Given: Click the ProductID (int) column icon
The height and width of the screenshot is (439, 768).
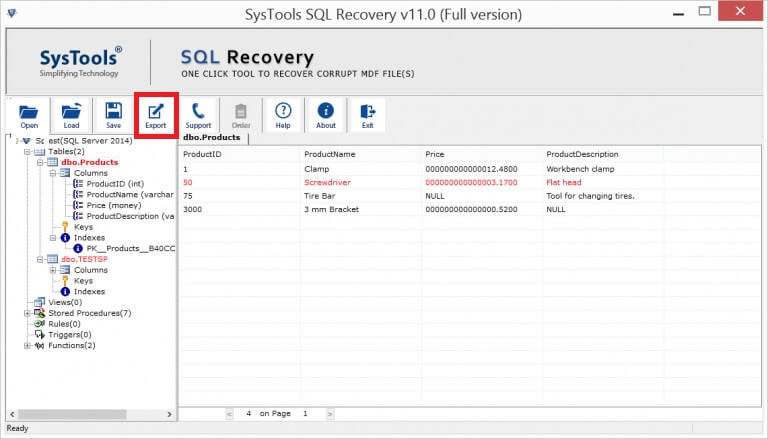Looking at the screenshot, I should tap(78, 184).
